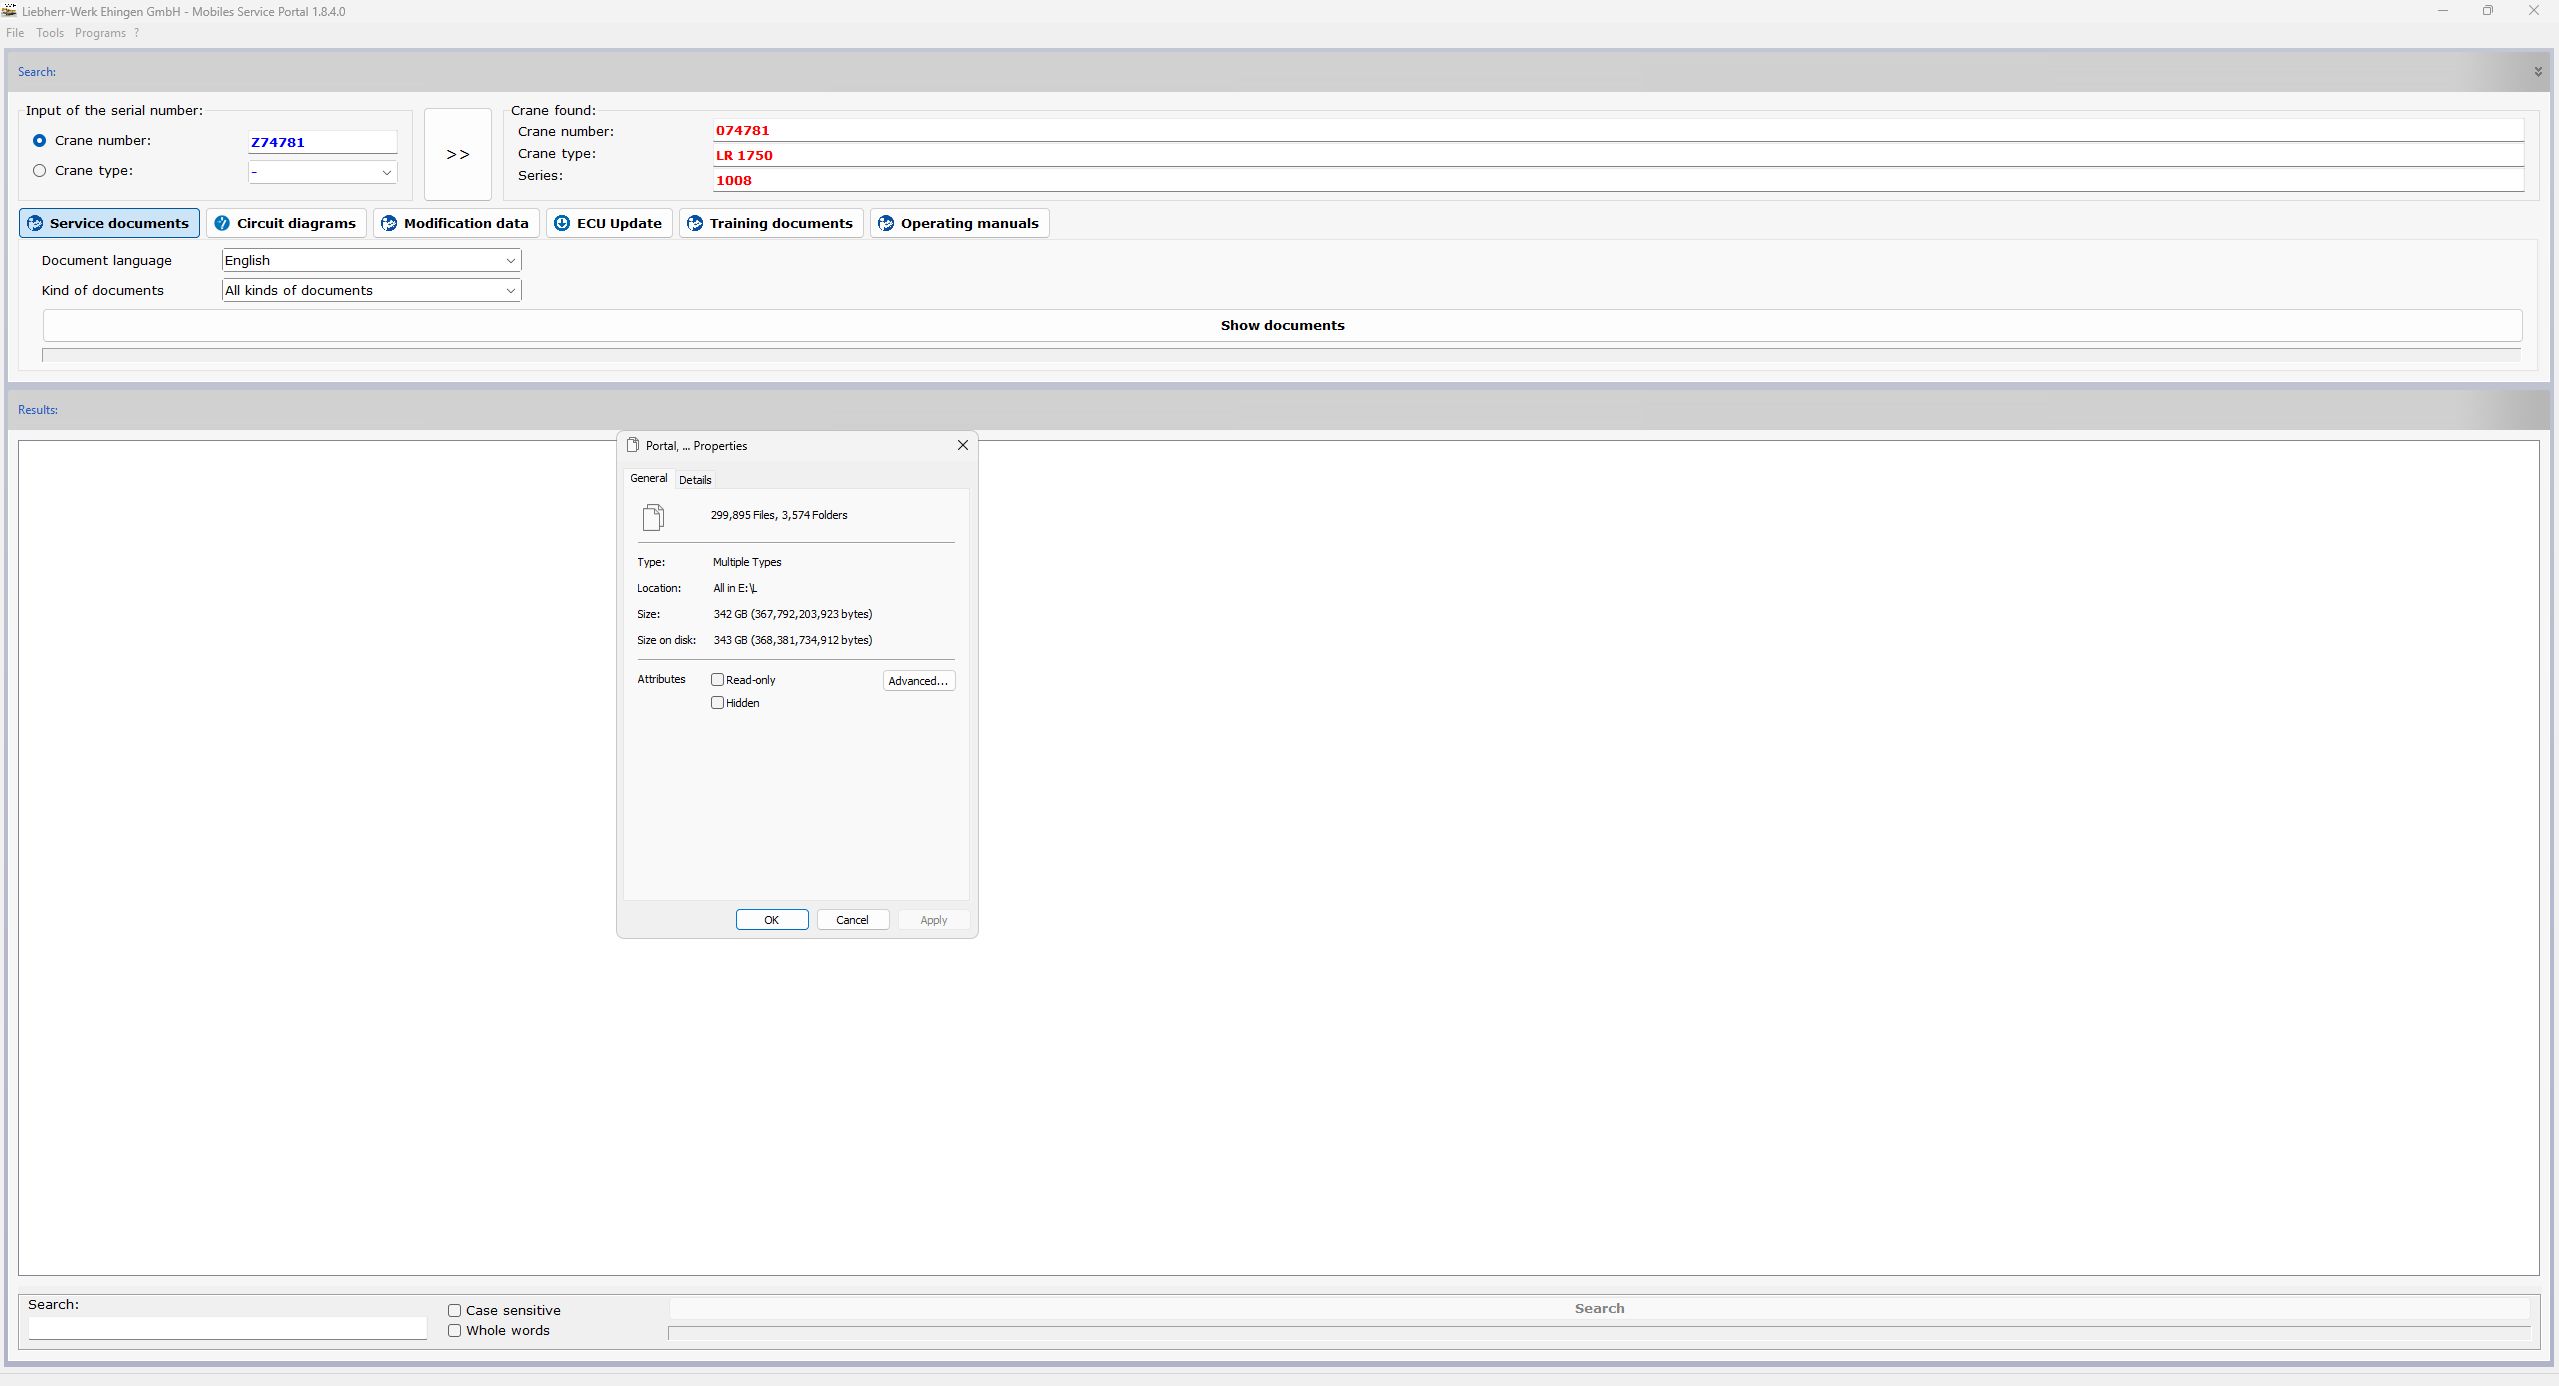Click the Operating manuals tab icon
2559x1386 pixels.
click(886, 223)
